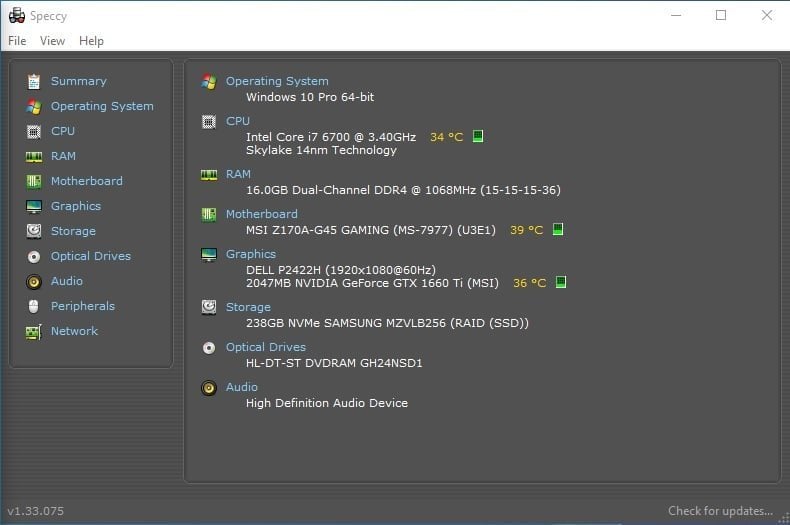Click the Storage hard drive icon in sidebar

pos(34,231)
